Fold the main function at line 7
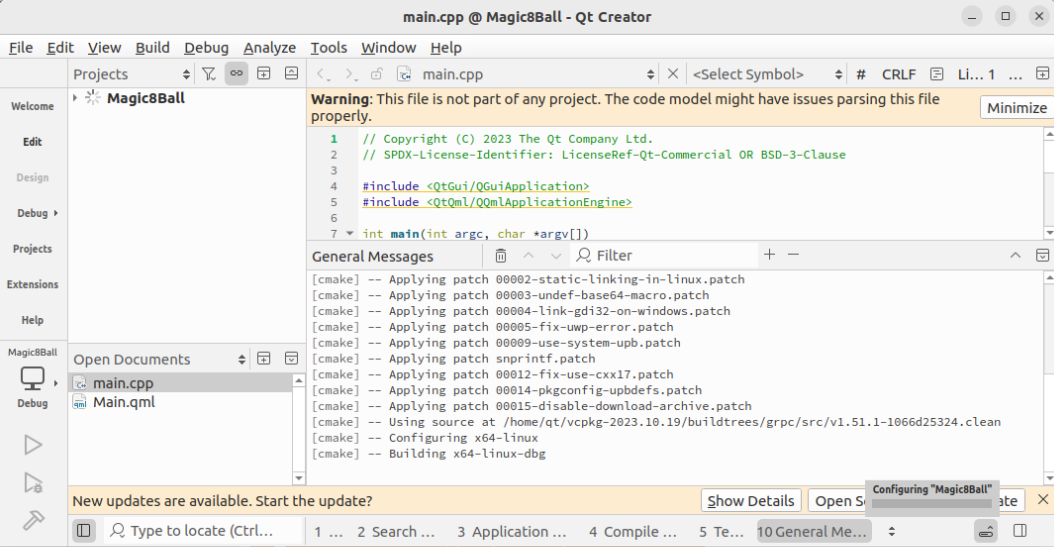This screenshot has width=1054, height=547. (x=350, y=233)
